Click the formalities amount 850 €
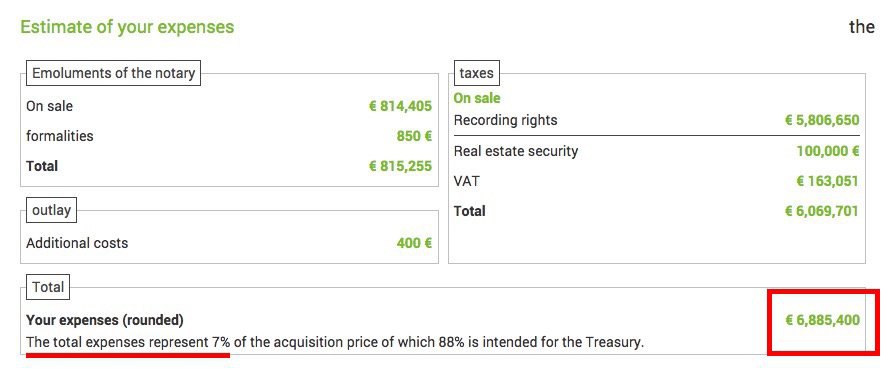Image resolution: width=892 pixels, height=378 pixels. [414, 137]
